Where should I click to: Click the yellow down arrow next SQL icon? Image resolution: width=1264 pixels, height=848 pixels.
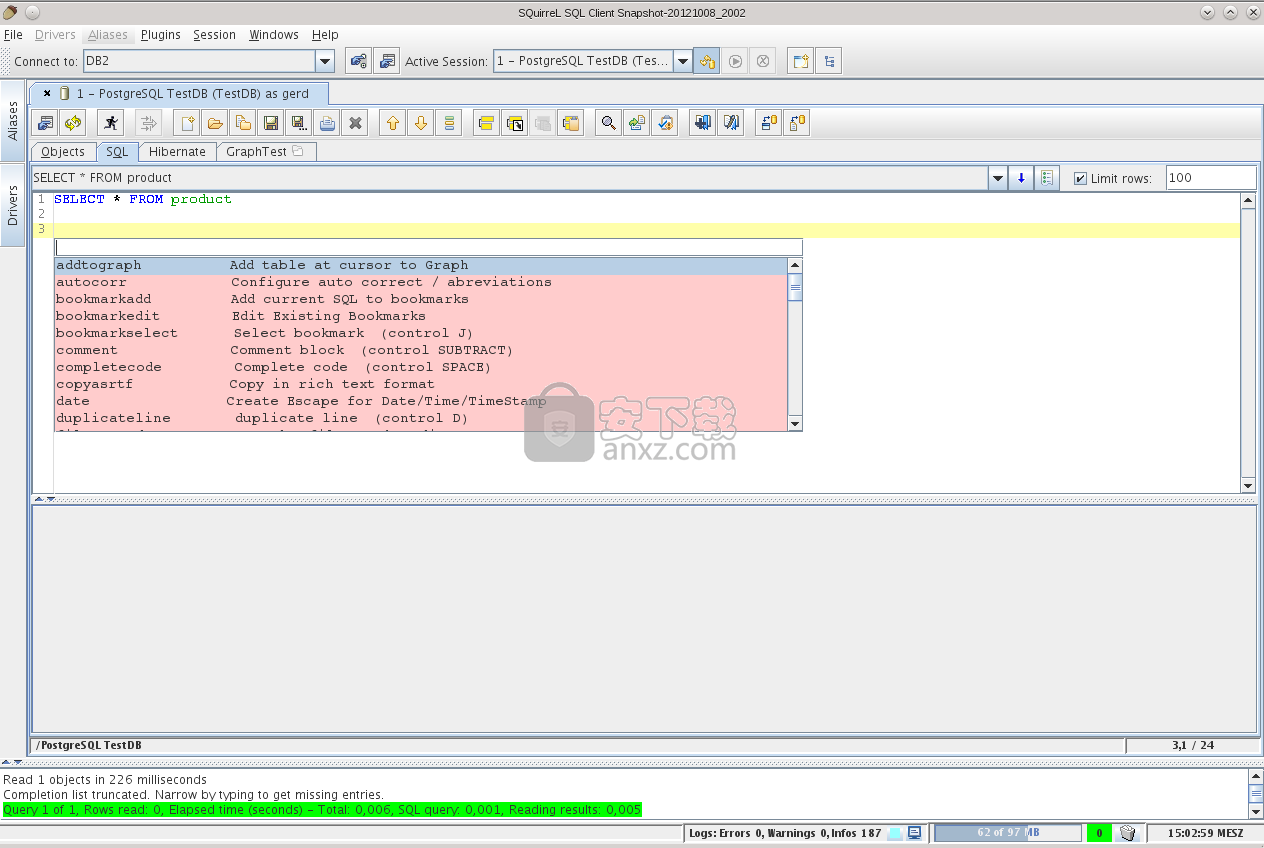pos(421,123)
